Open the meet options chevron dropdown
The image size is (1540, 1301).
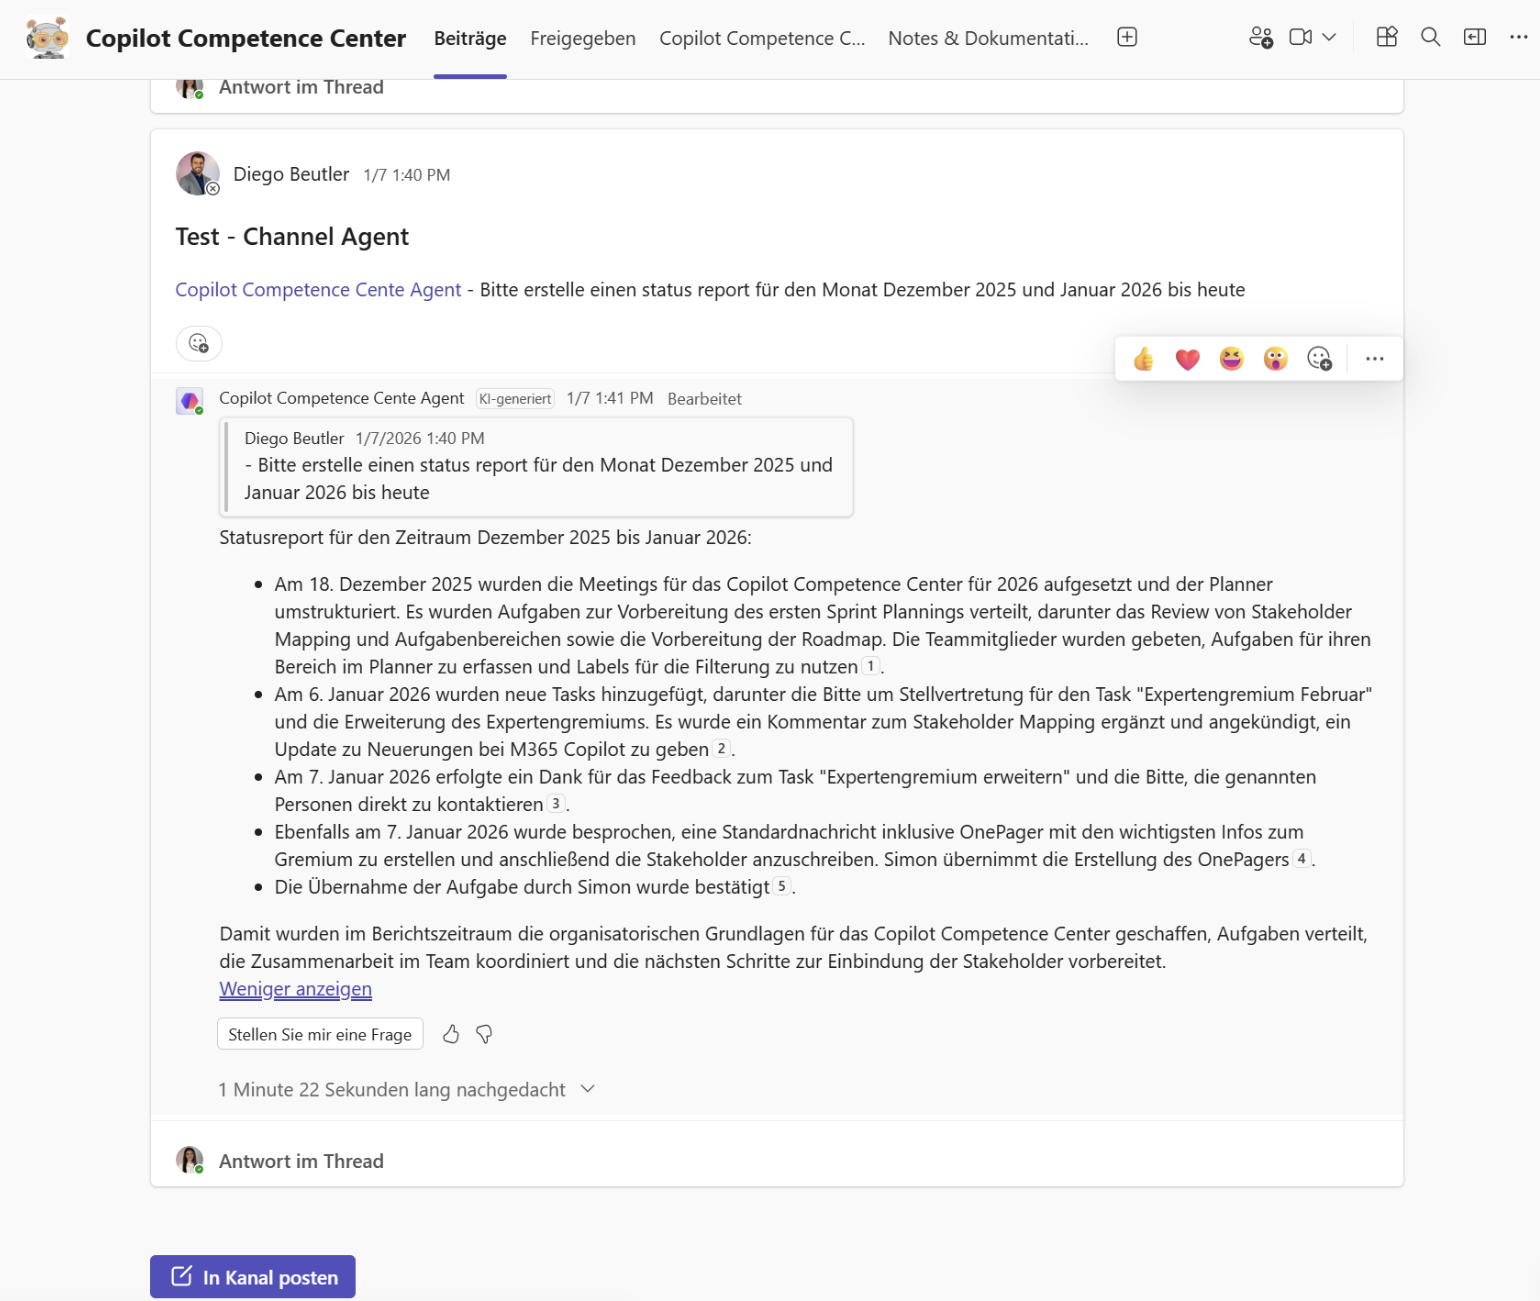coord(1329,36)
